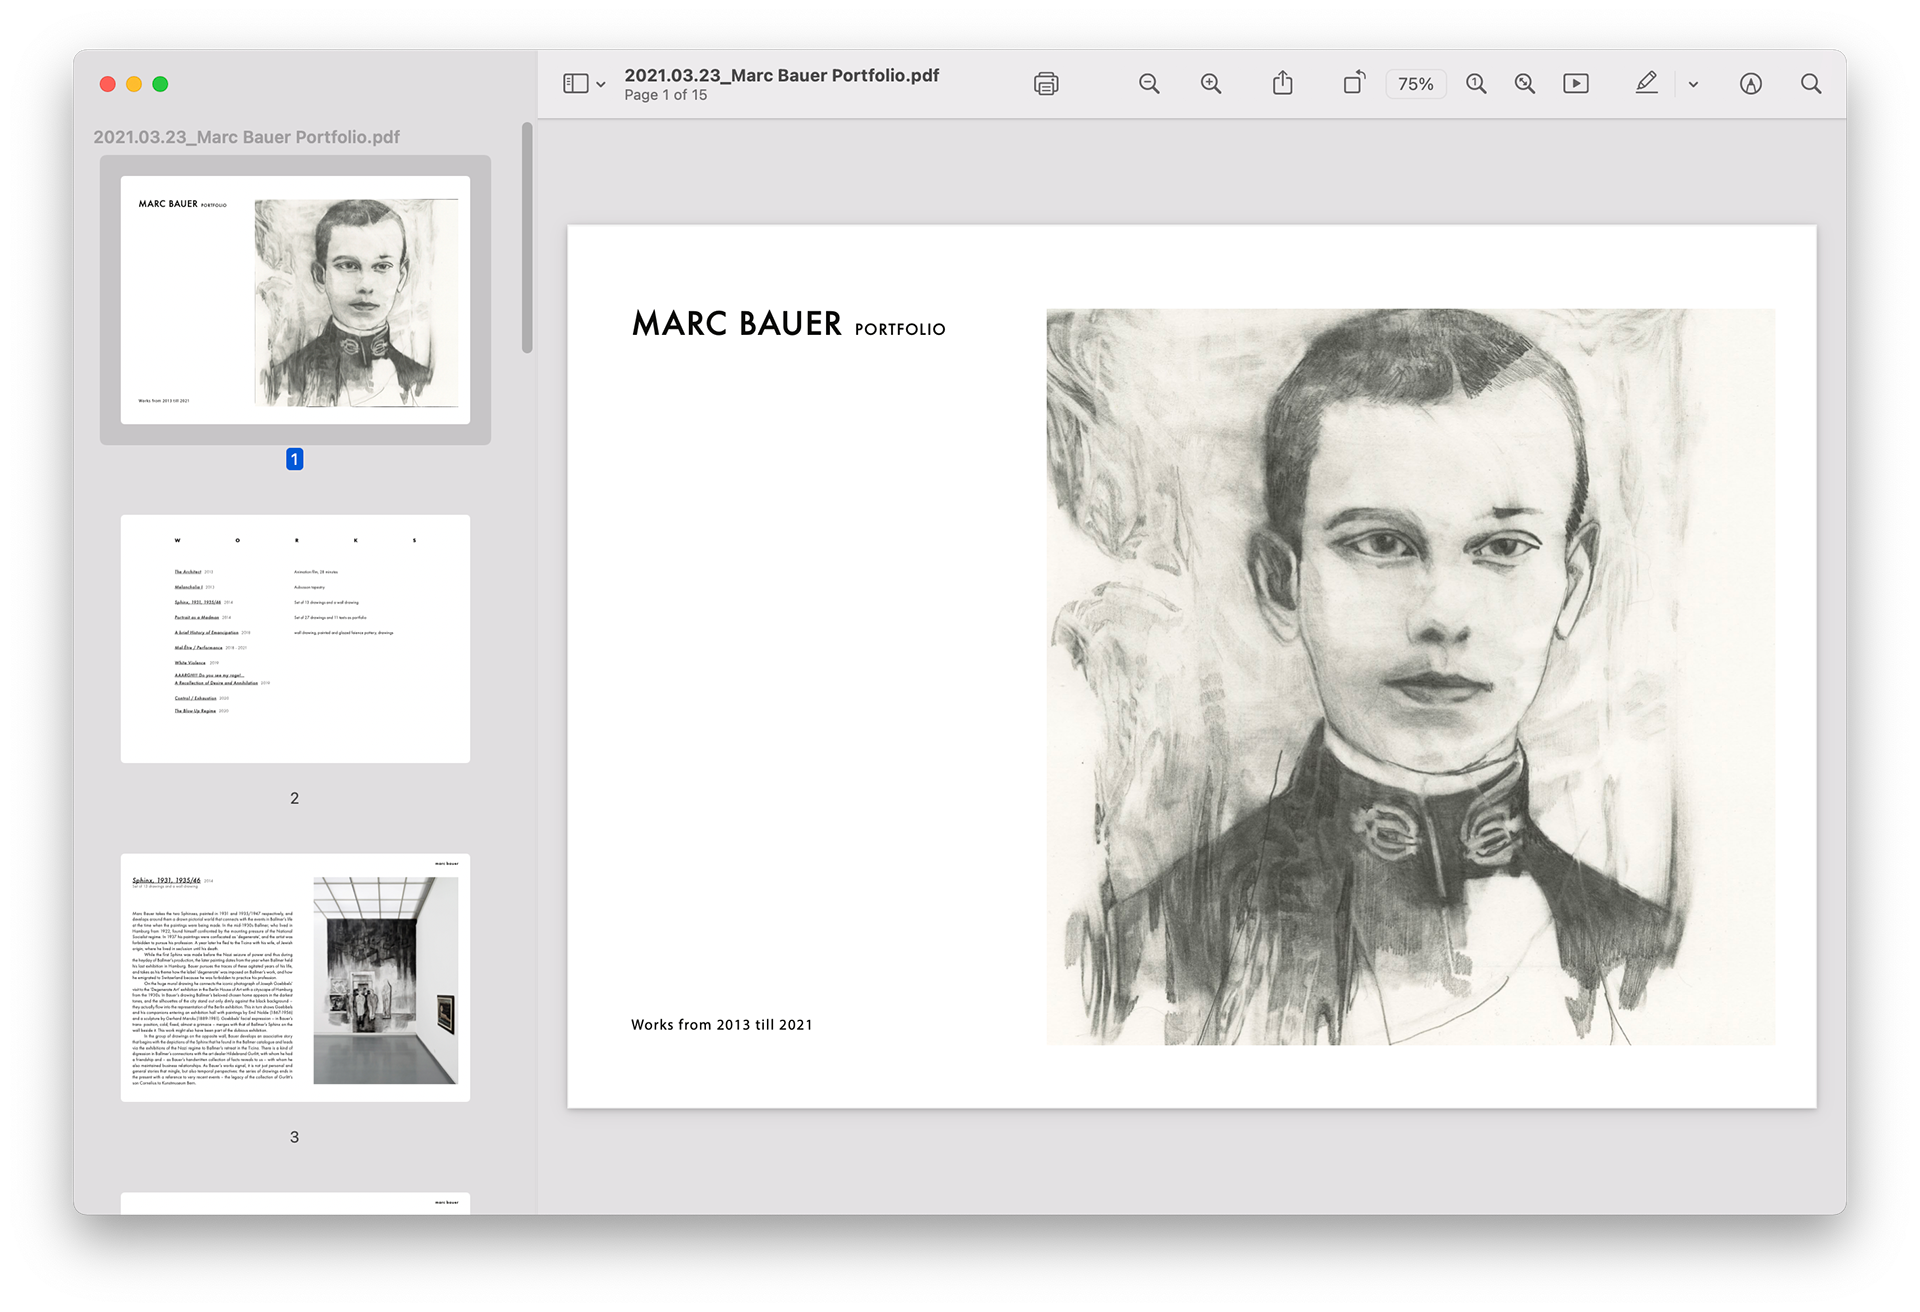Open sidebar view options dropdown arrow
1920x1312 pixels.
[x=600, y=85]
